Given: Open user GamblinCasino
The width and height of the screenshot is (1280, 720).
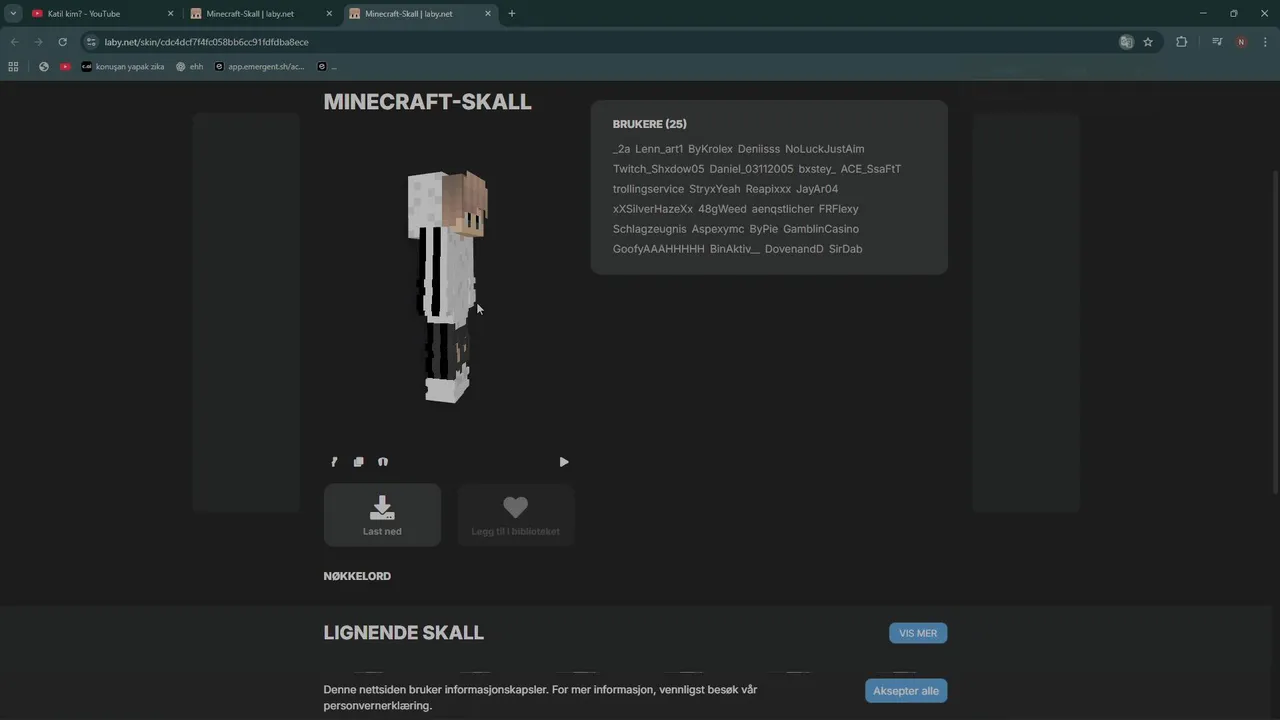Looking at the screenshot, I should [821, 229].
